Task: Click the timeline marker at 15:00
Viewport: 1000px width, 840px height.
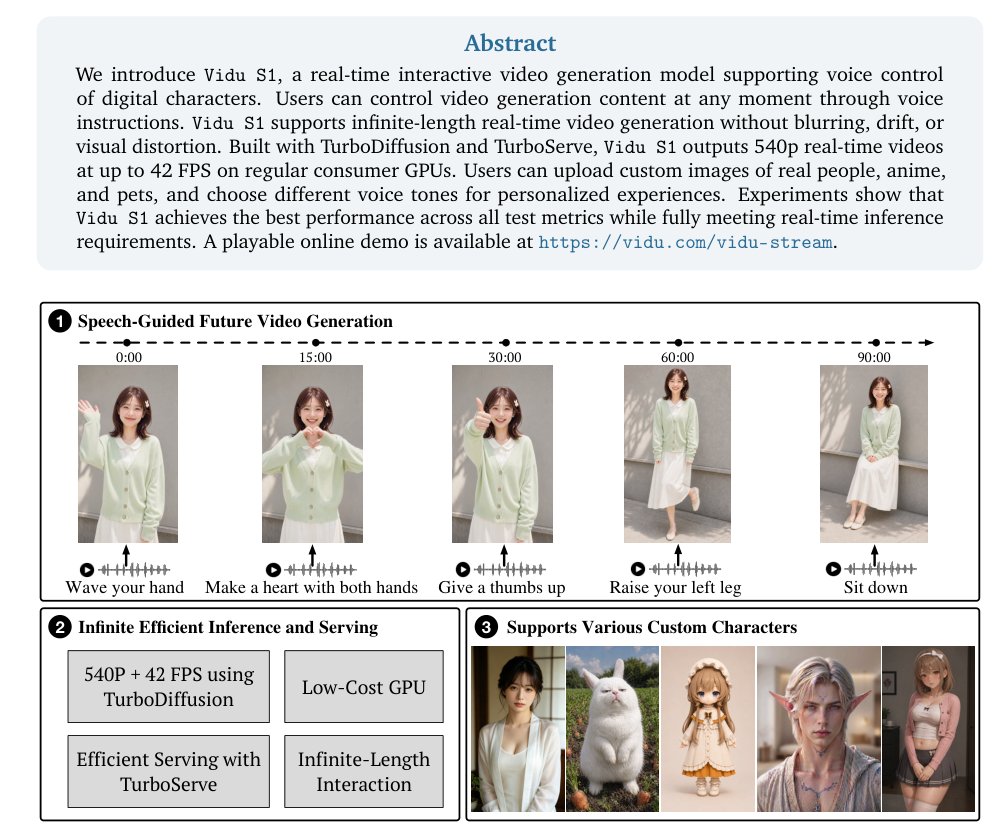Action: [x=316, y=343]
